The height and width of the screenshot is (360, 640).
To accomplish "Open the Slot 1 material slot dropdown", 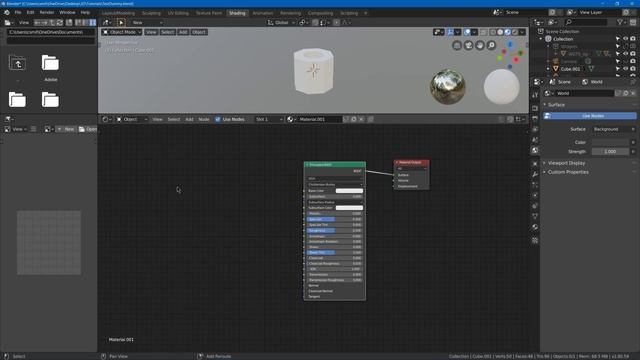I will click(269, 119).
